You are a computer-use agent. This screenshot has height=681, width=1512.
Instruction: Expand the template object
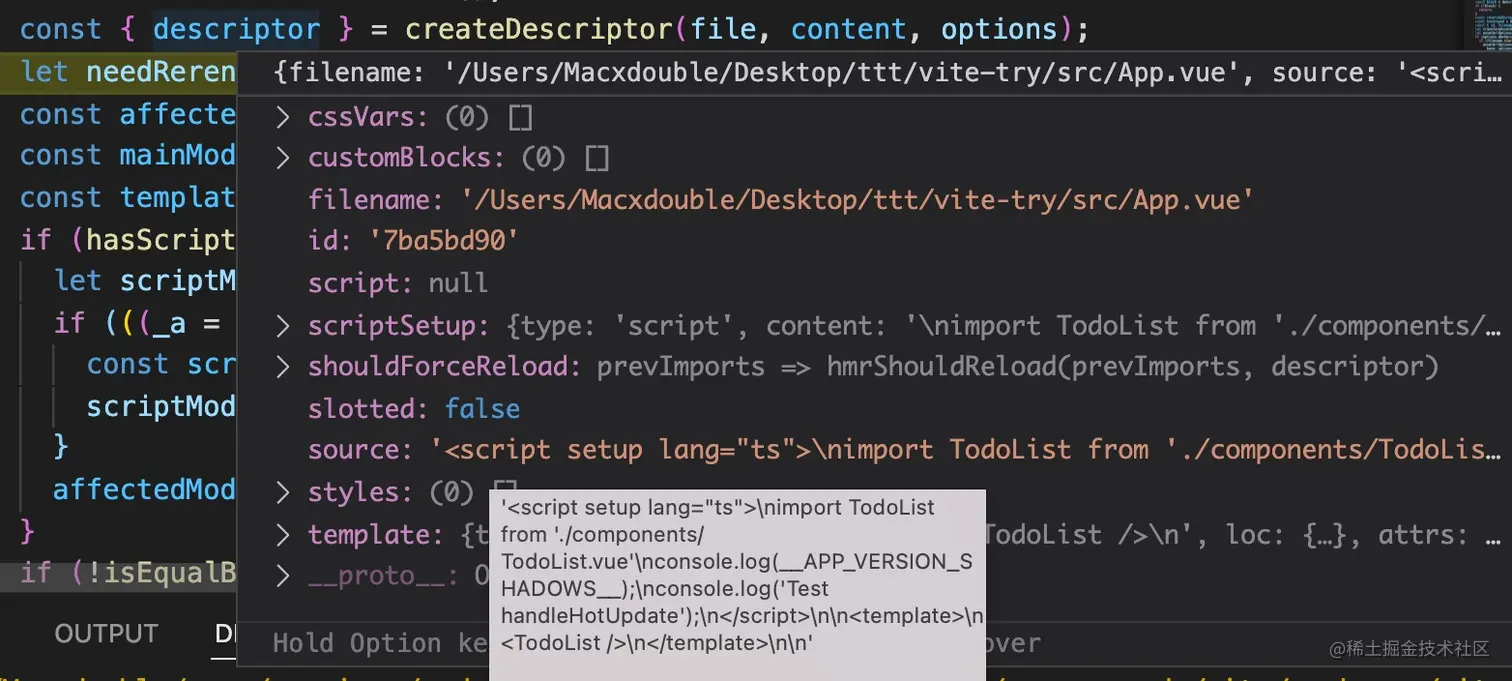point(283,534)
